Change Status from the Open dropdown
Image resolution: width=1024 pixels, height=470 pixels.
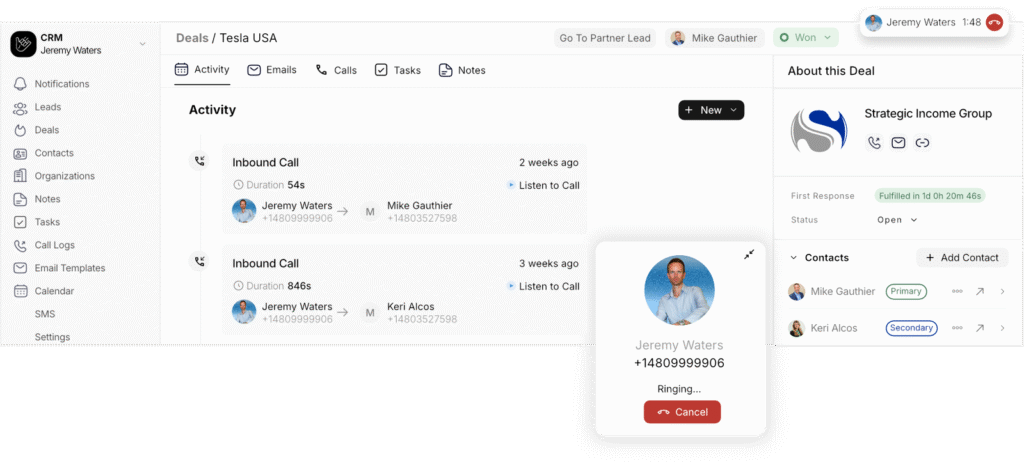pyautogui.click(x=897, y=220)
